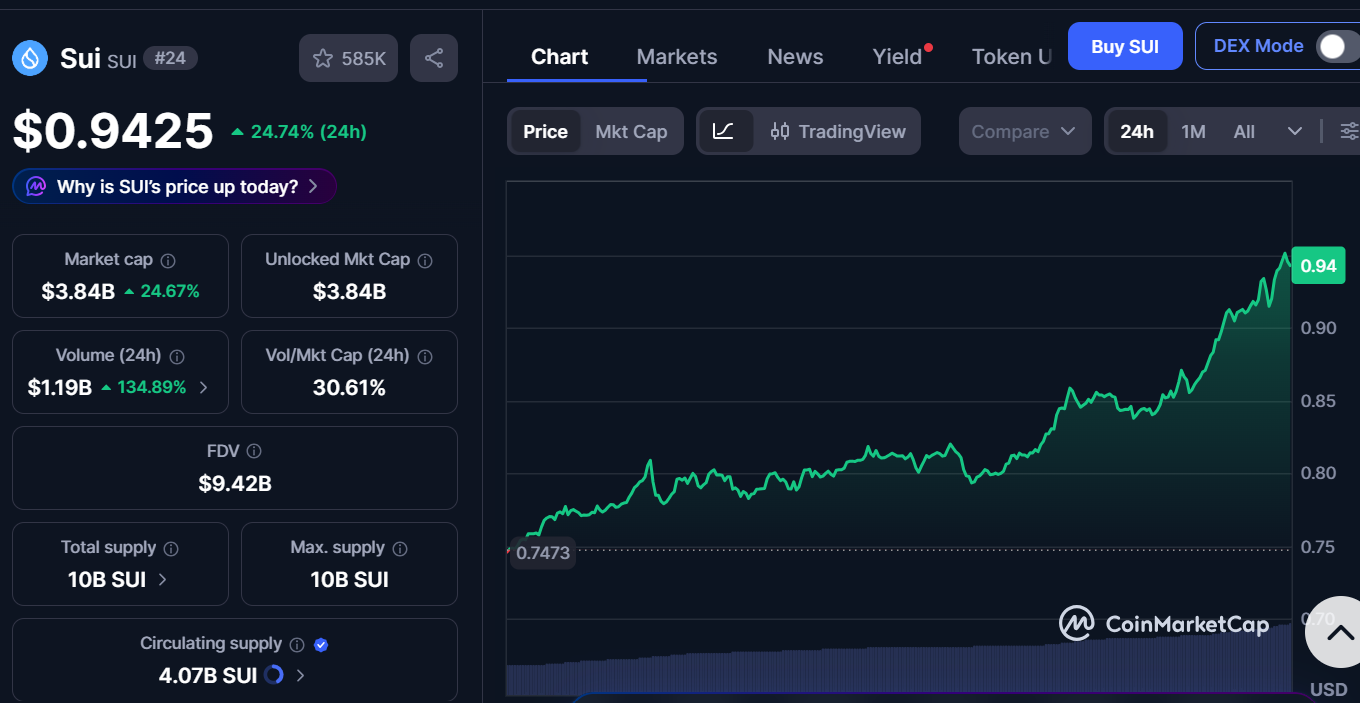The image size is (1360, 703).
Task: Click the $1.19B volume value
Action: pos(60,388)
